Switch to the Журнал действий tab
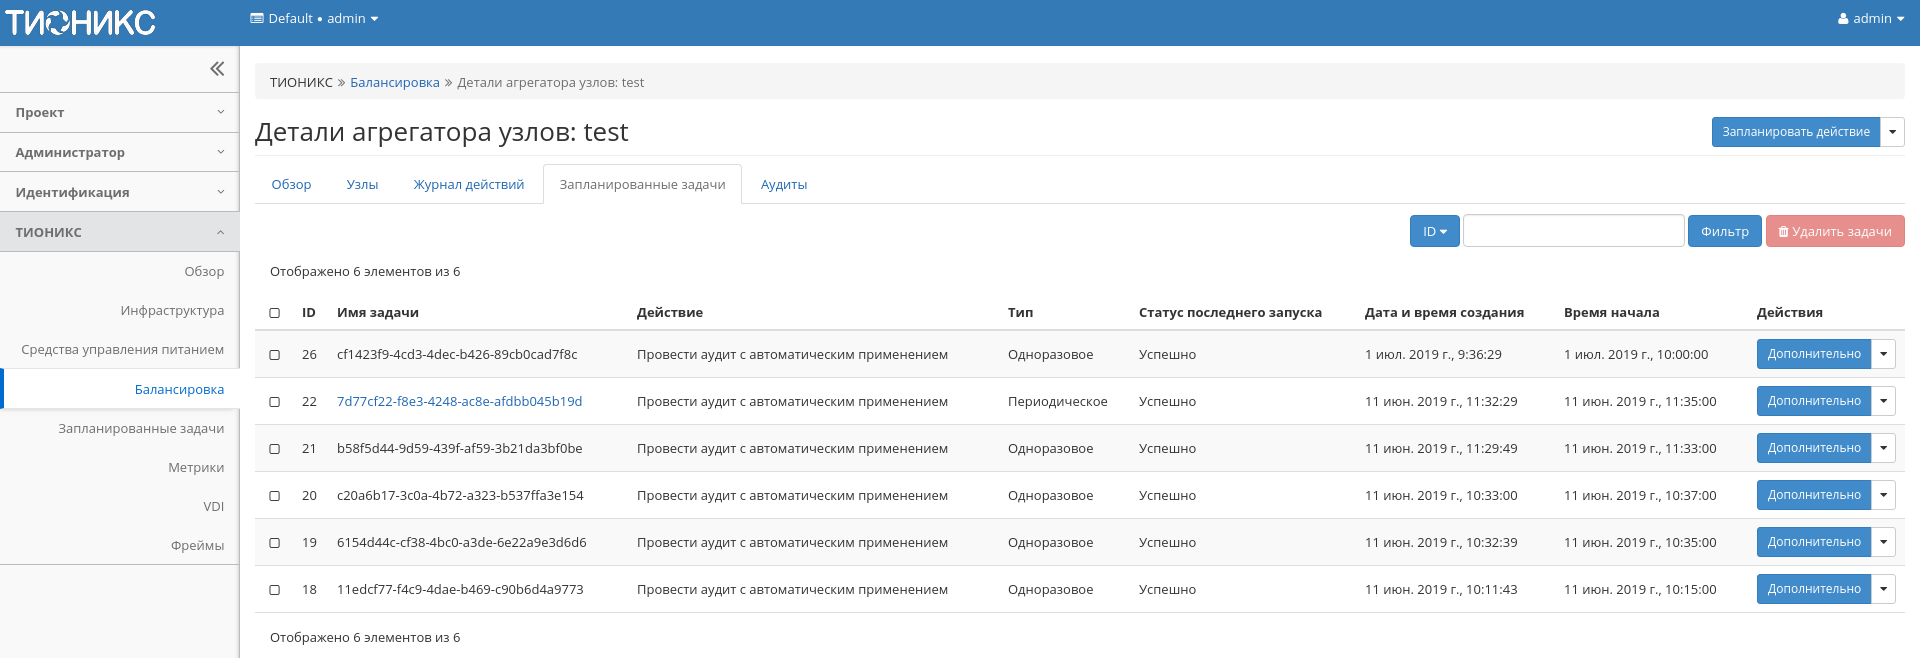1920x658 pixels. 468,185
